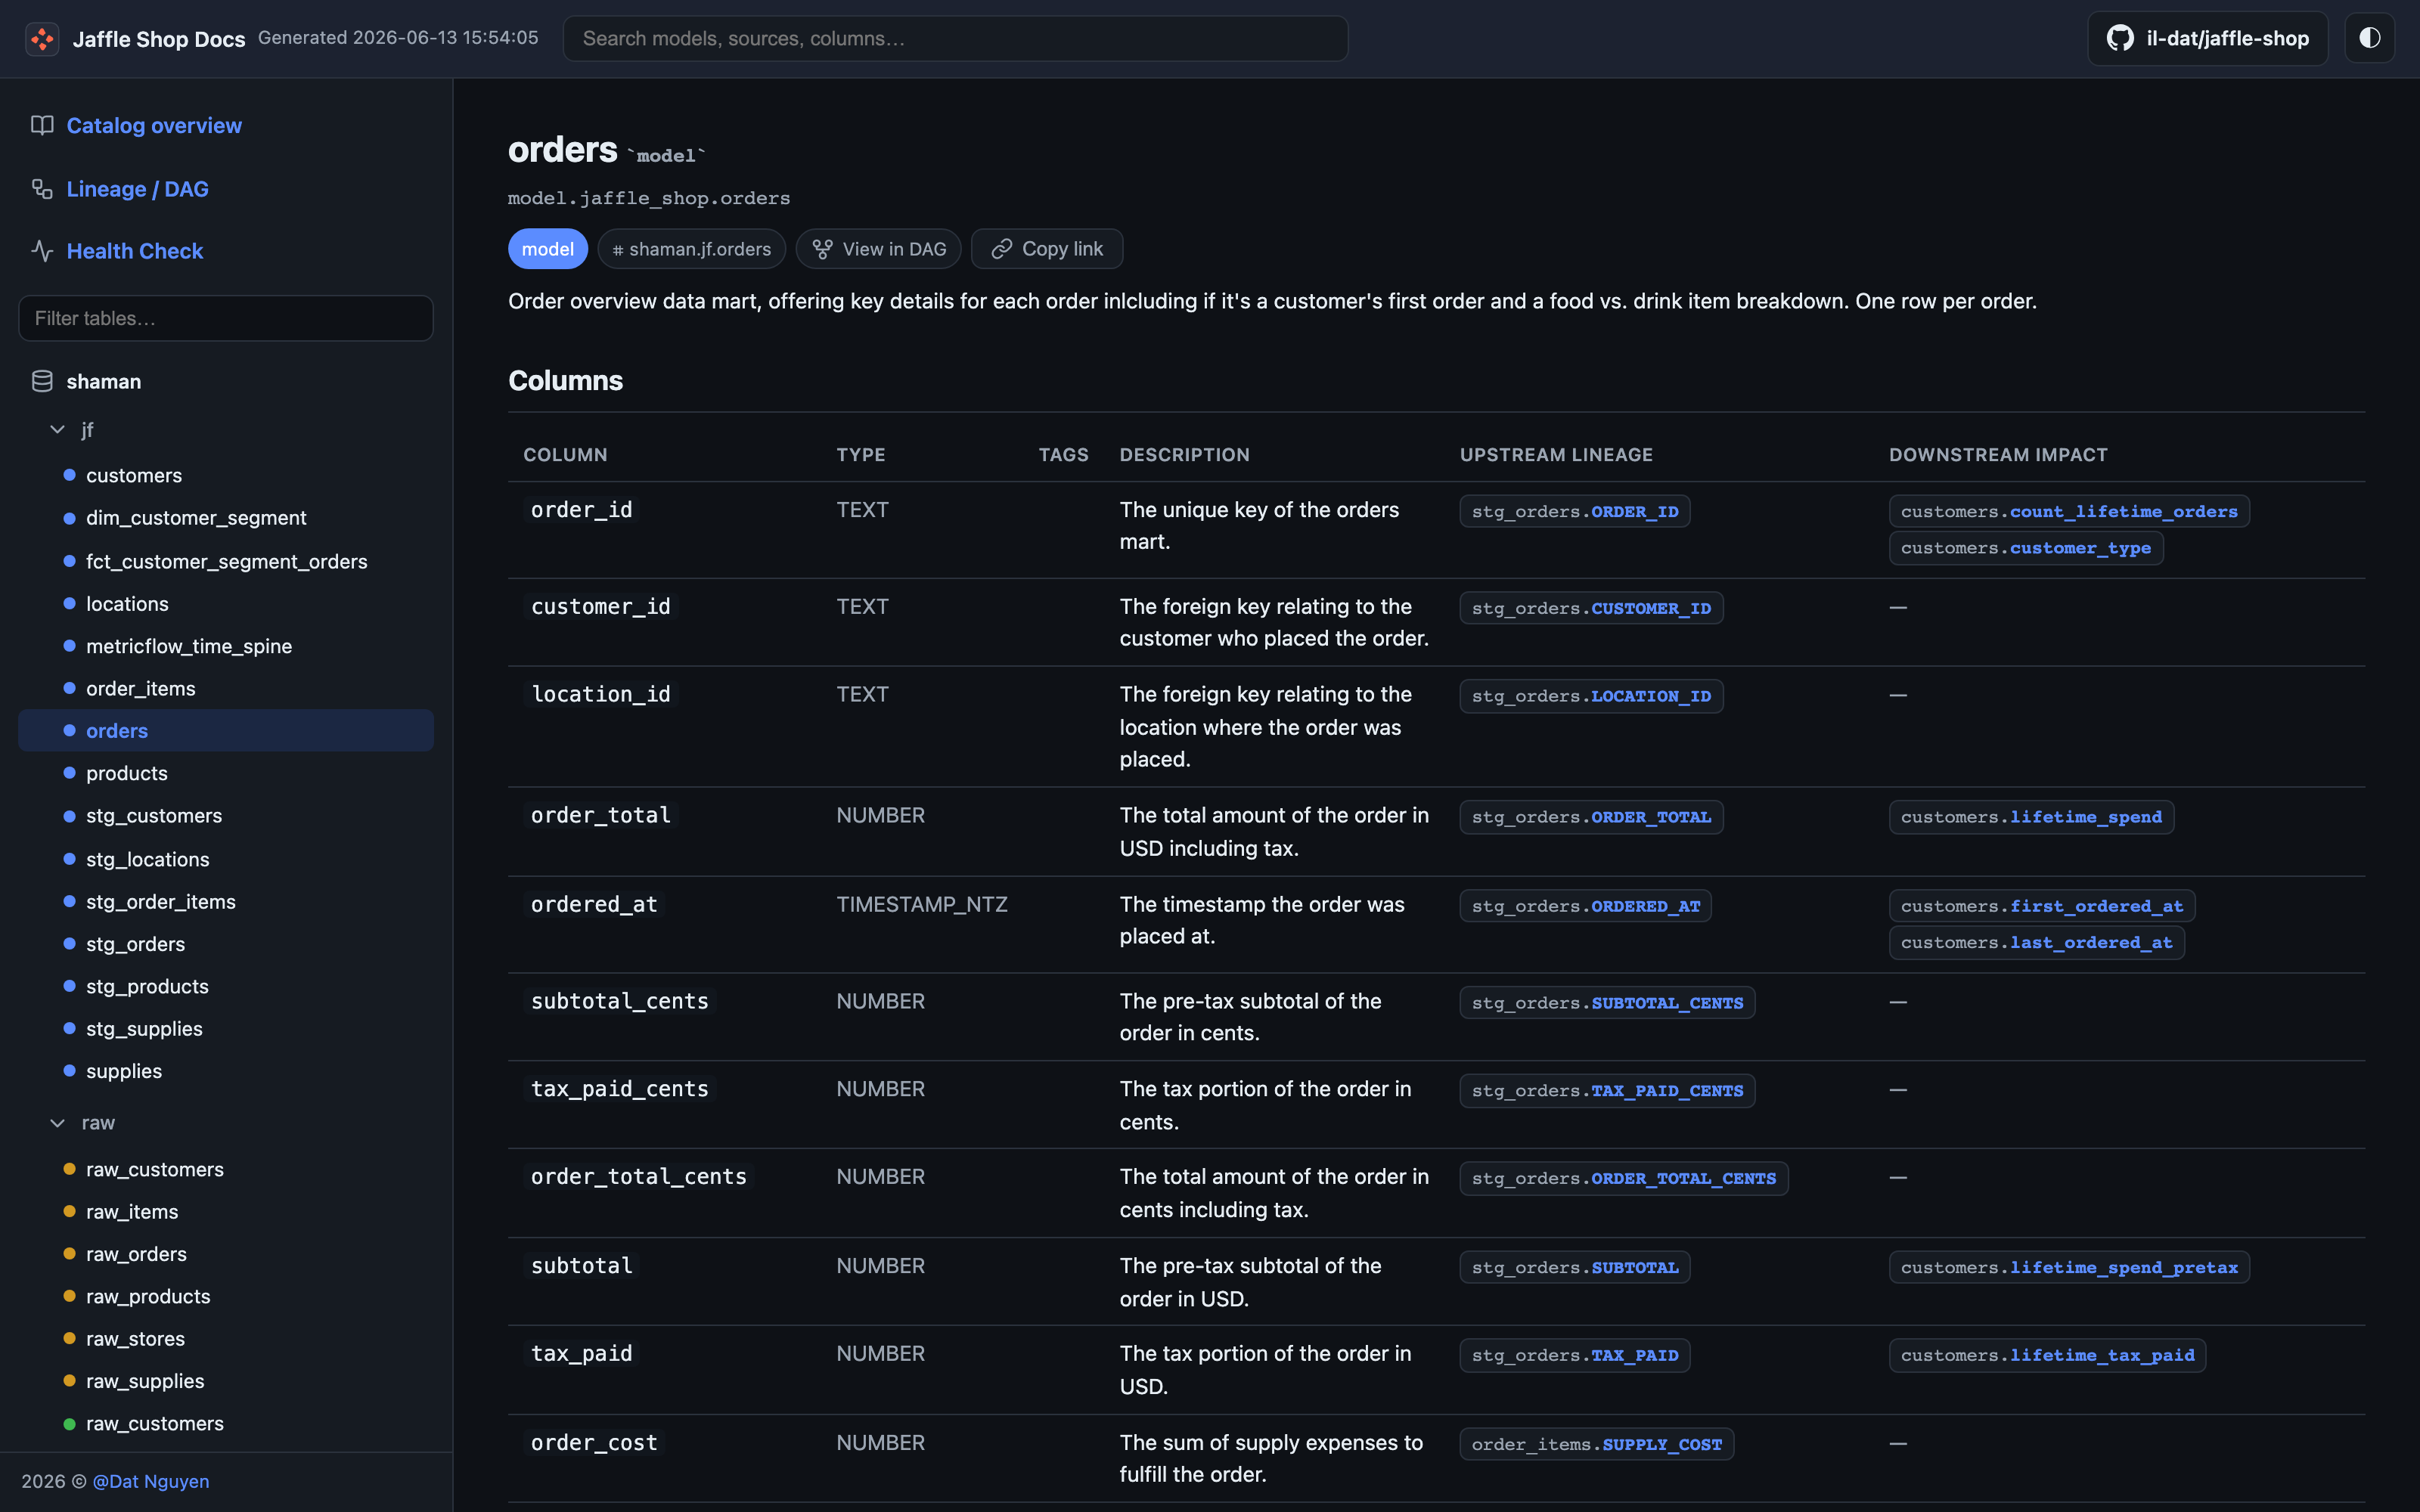The image size is (2420, 1512).
Task: Go to Lineage / DAG view
Action: tap(137, 189)
